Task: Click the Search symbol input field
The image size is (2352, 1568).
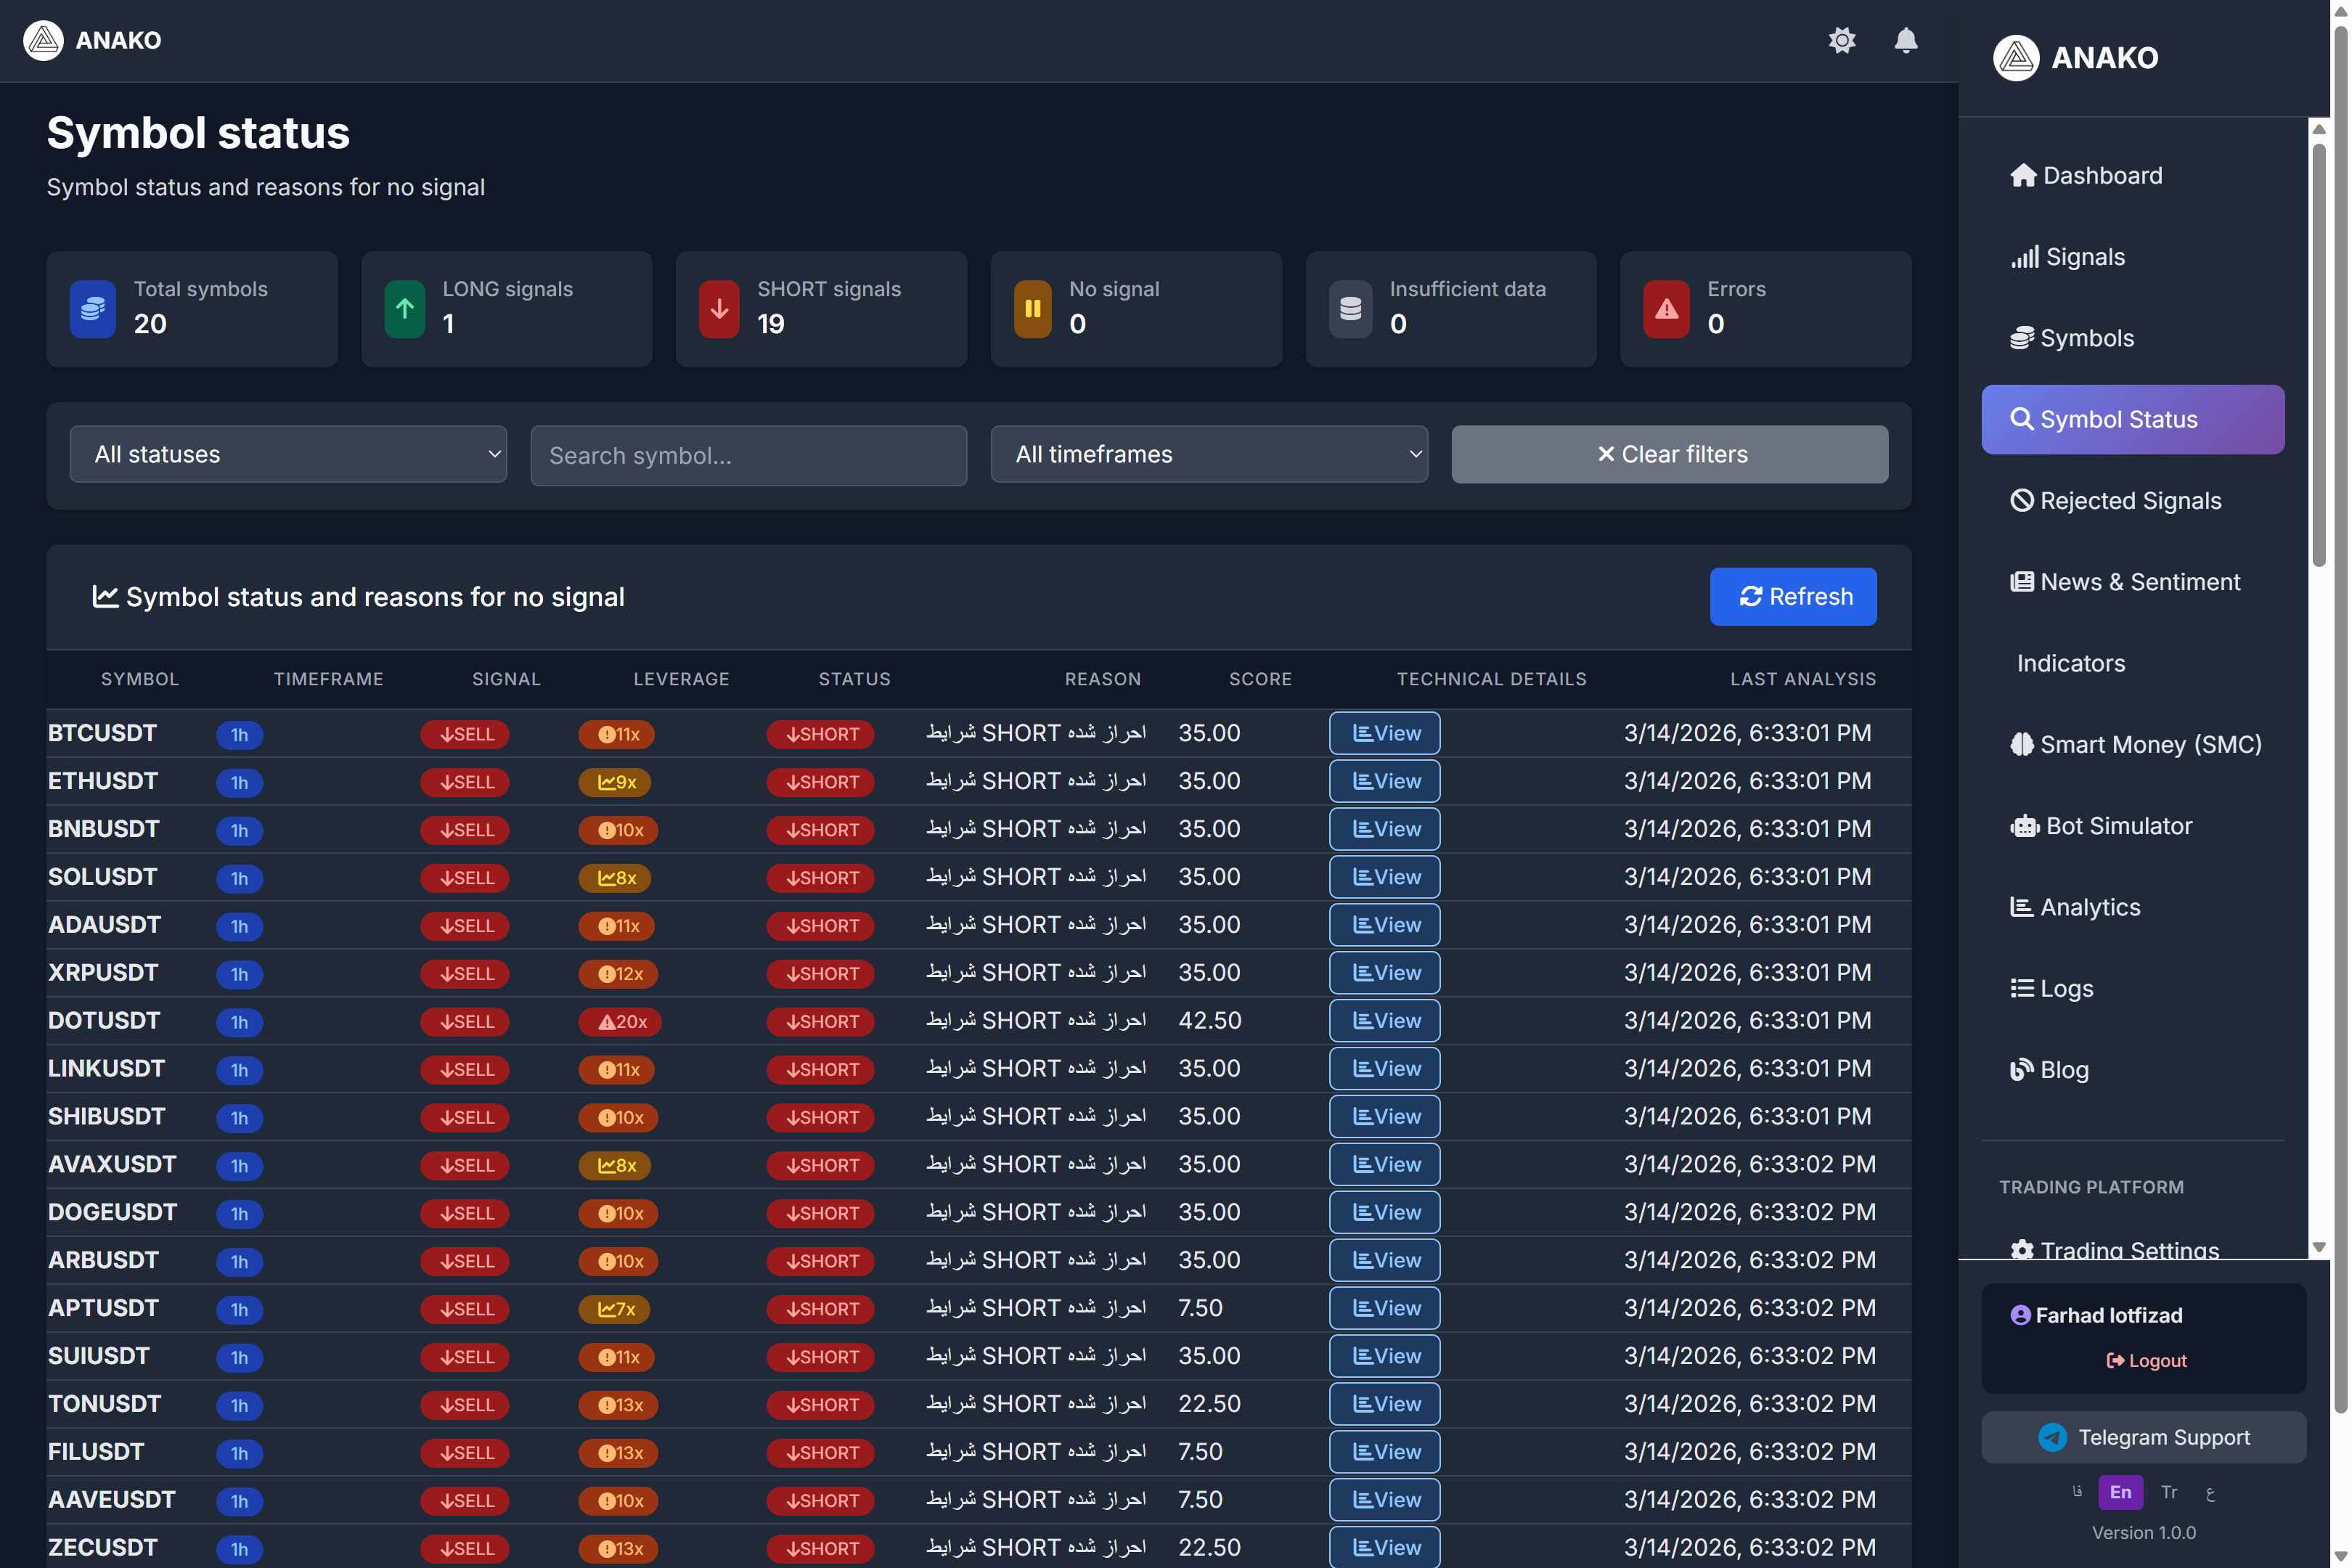Action: tap(748, 455)
